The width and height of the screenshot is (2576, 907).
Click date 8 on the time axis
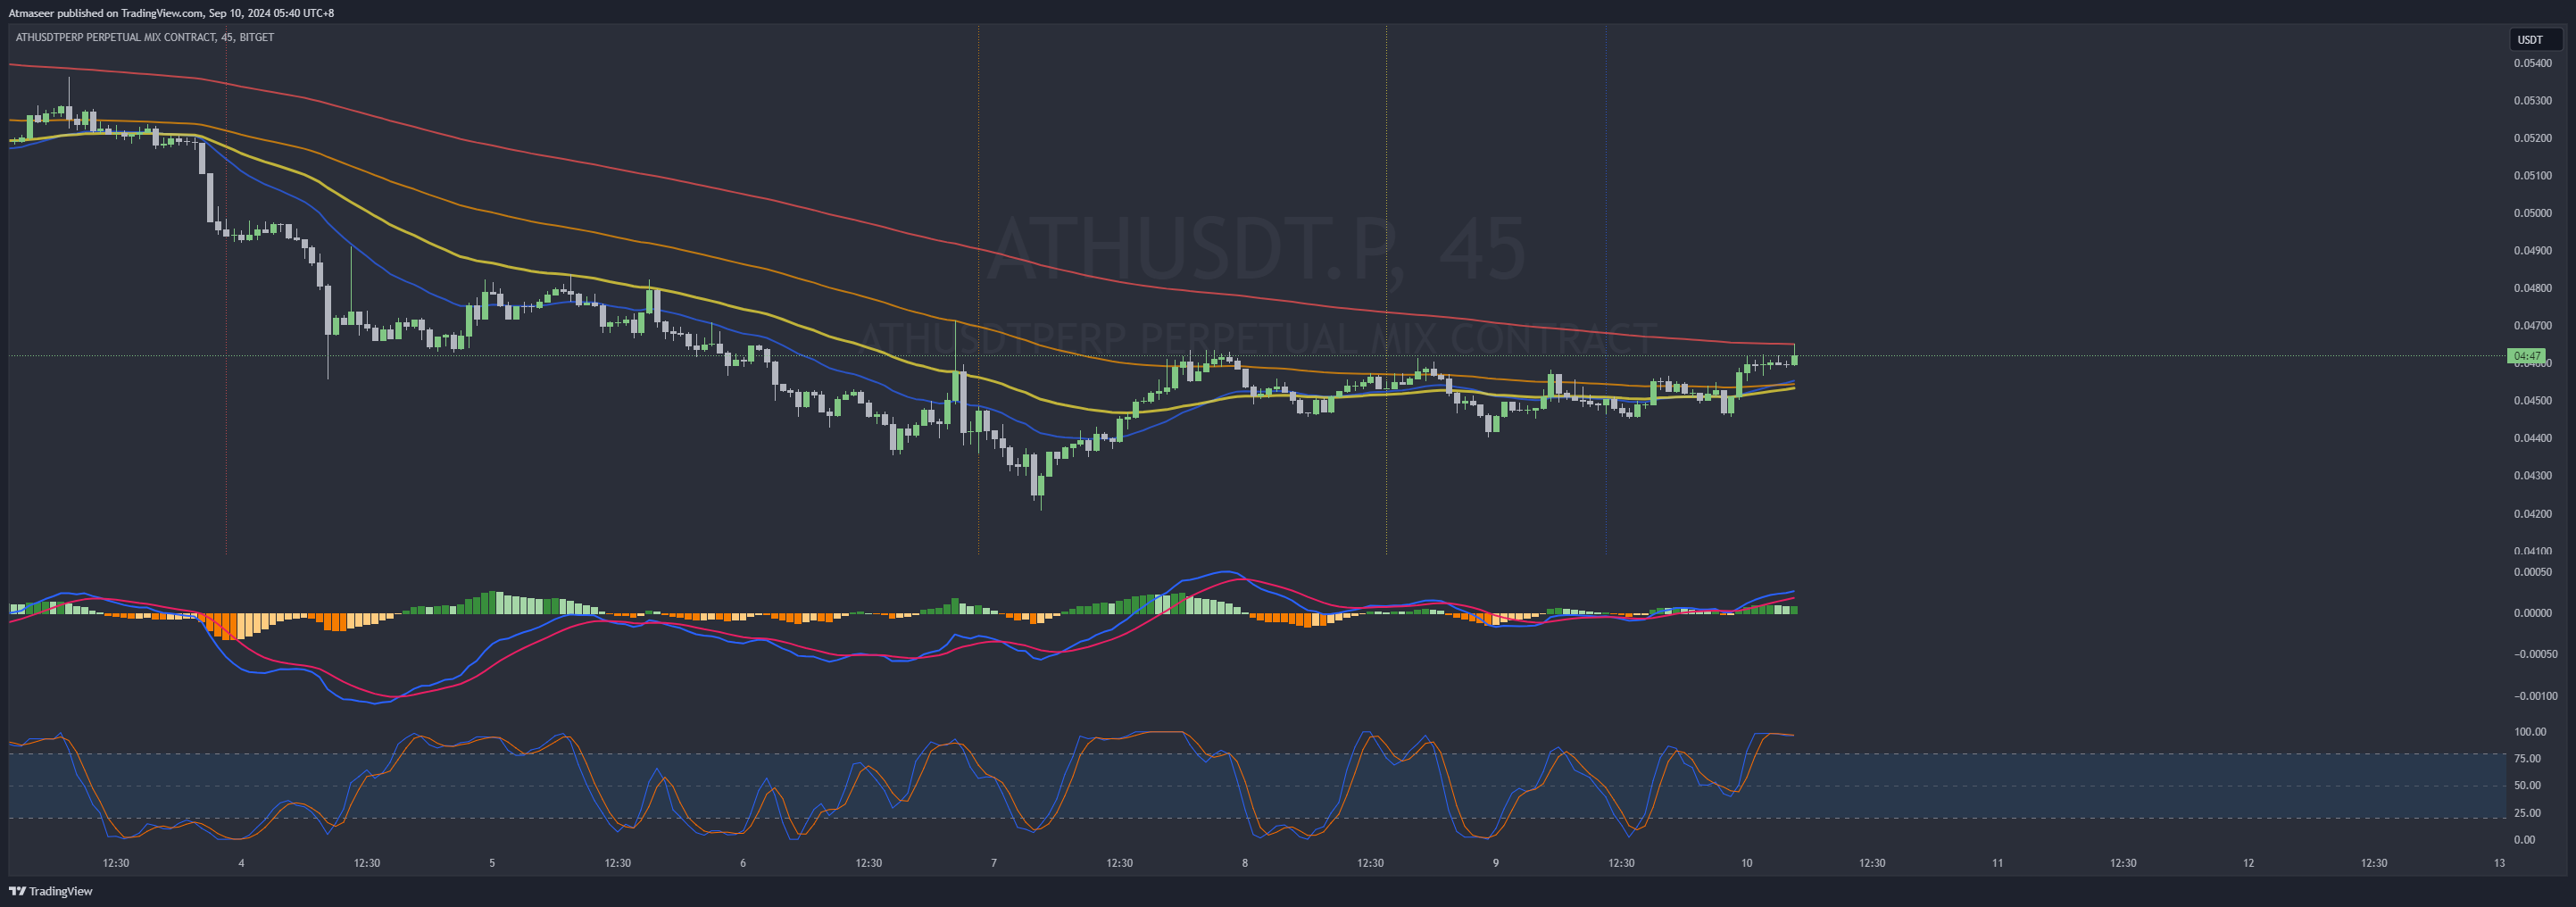pos(1245,863)
